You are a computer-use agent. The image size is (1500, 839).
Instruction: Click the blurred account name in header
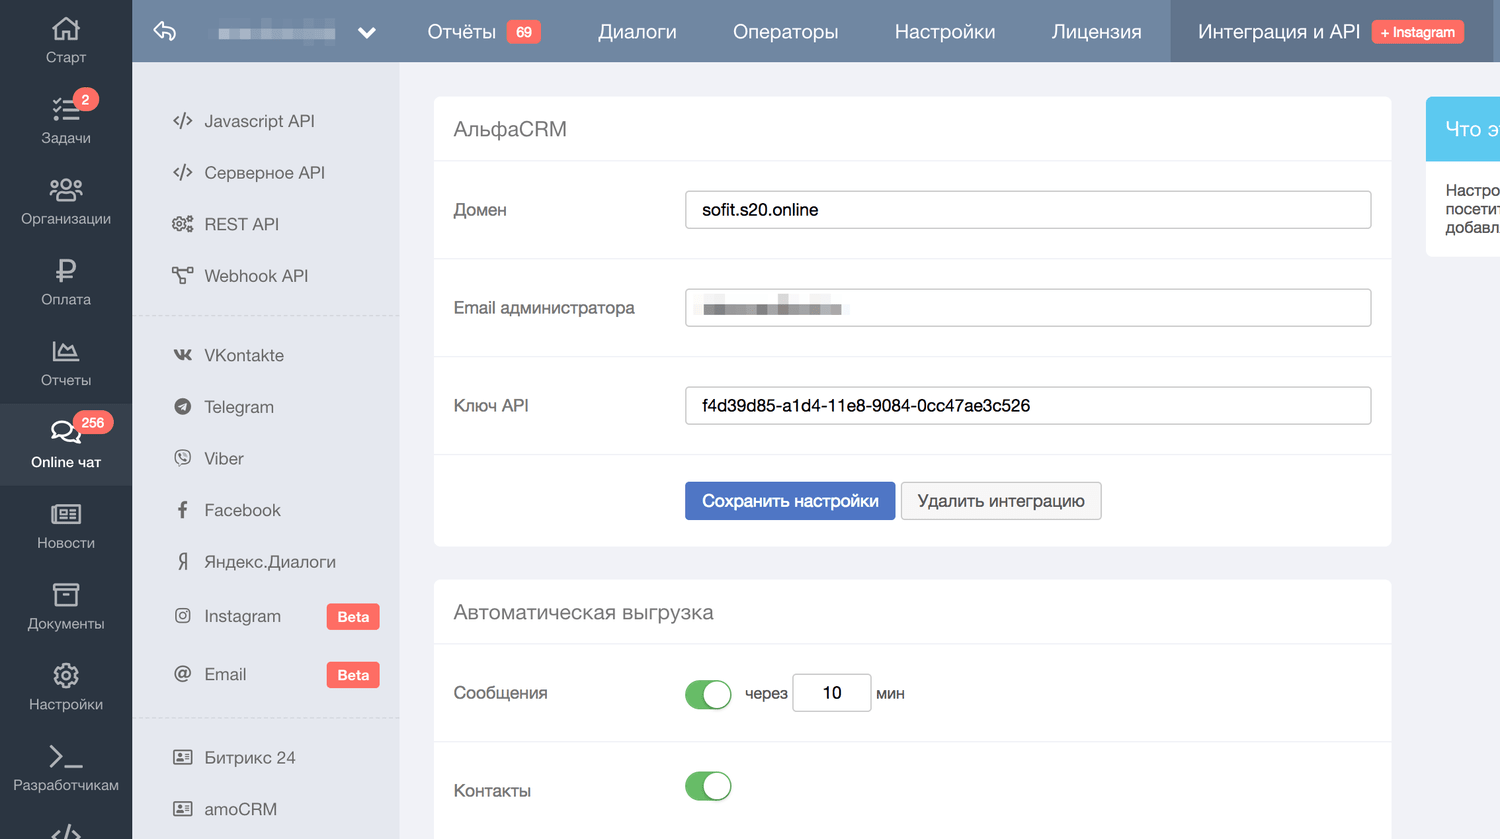click(276, 33)
